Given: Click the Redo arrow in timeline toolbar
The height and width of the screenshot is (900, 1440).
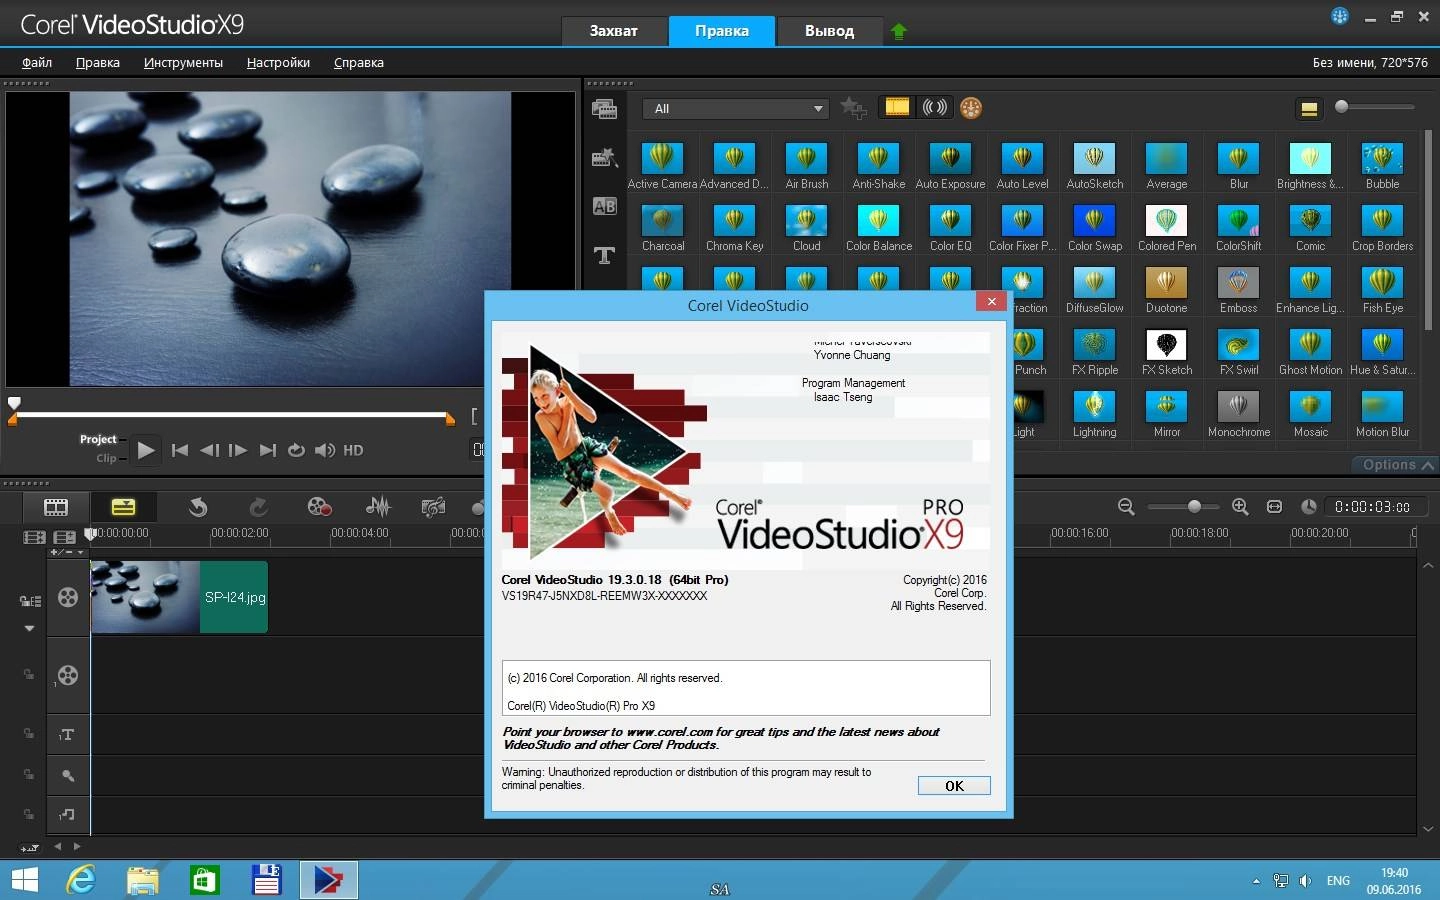Looking at the screenshot, I should pyautogui.click(x=258, y=507).
